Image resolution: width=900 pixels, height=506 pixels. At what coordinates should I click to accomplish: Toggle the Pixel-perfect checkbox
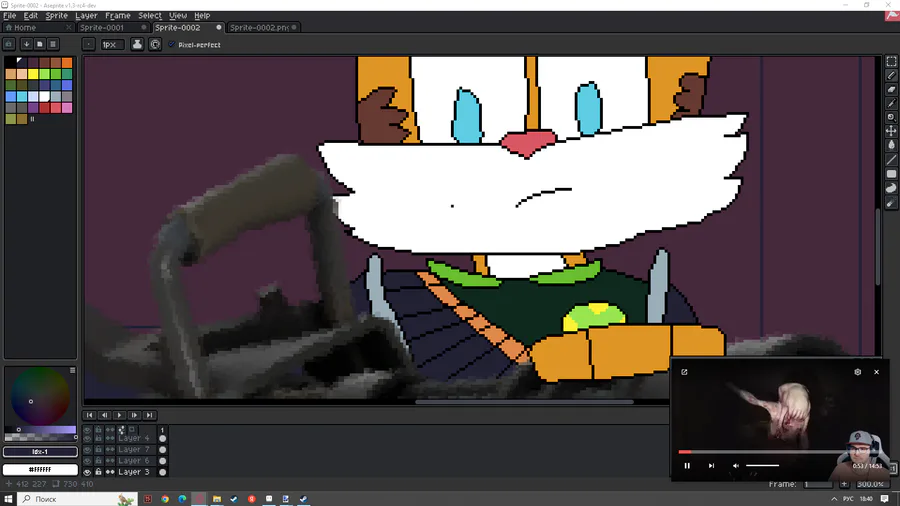(172, 44)
